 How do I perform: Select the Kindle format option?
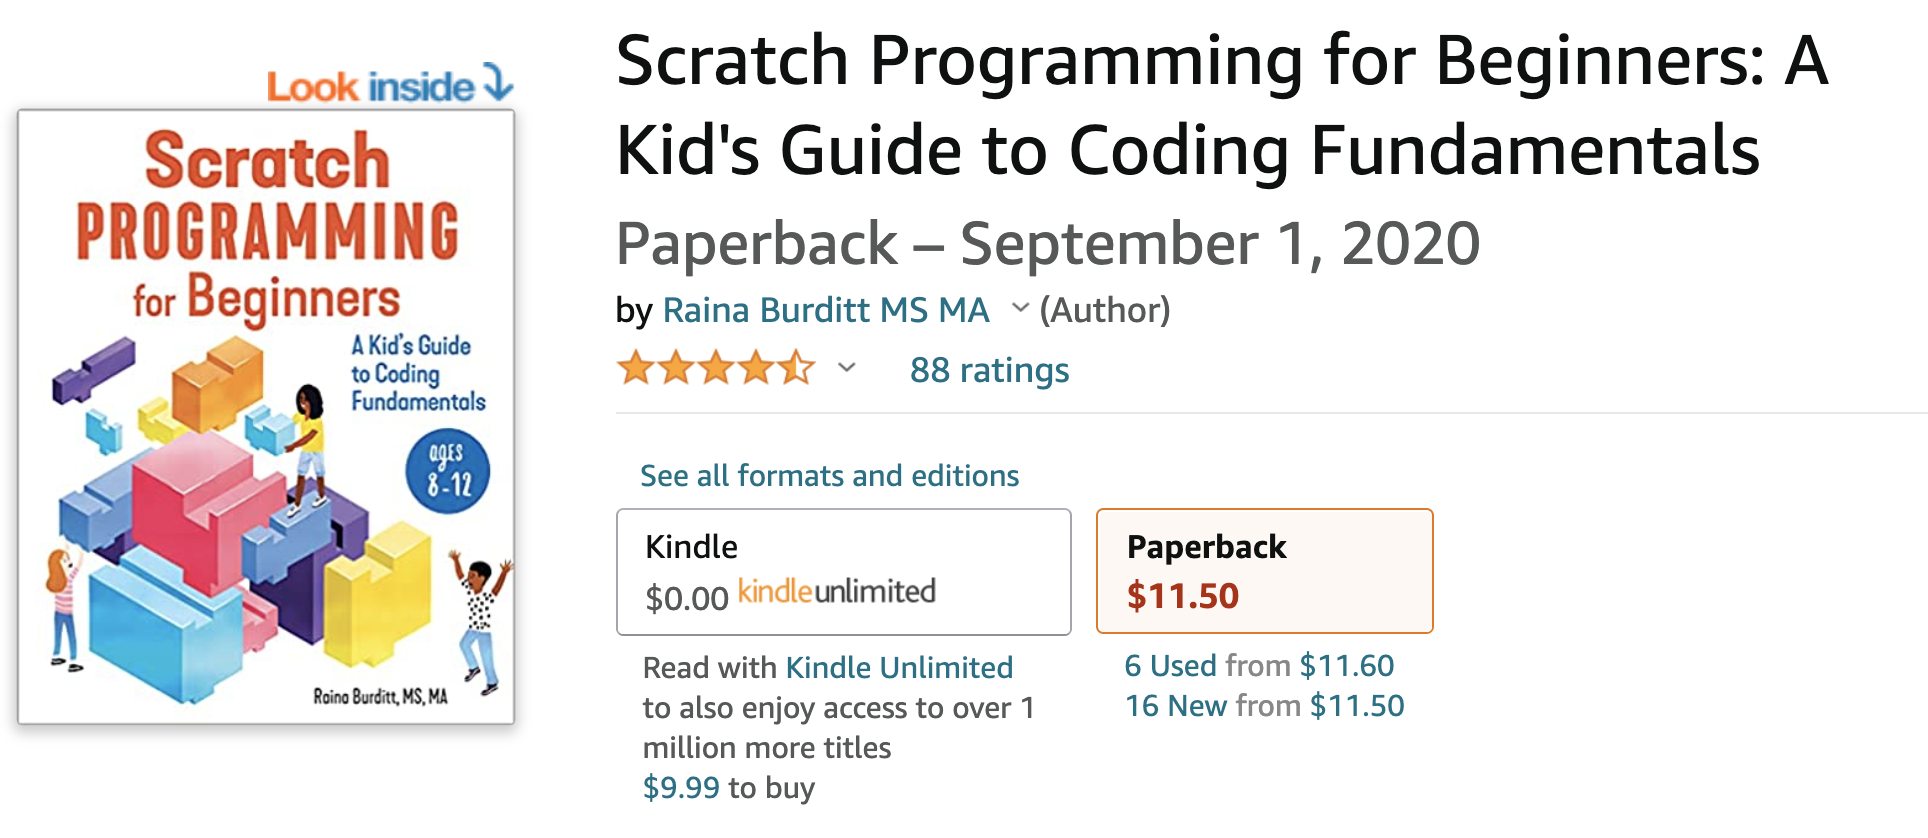(844, 572)
